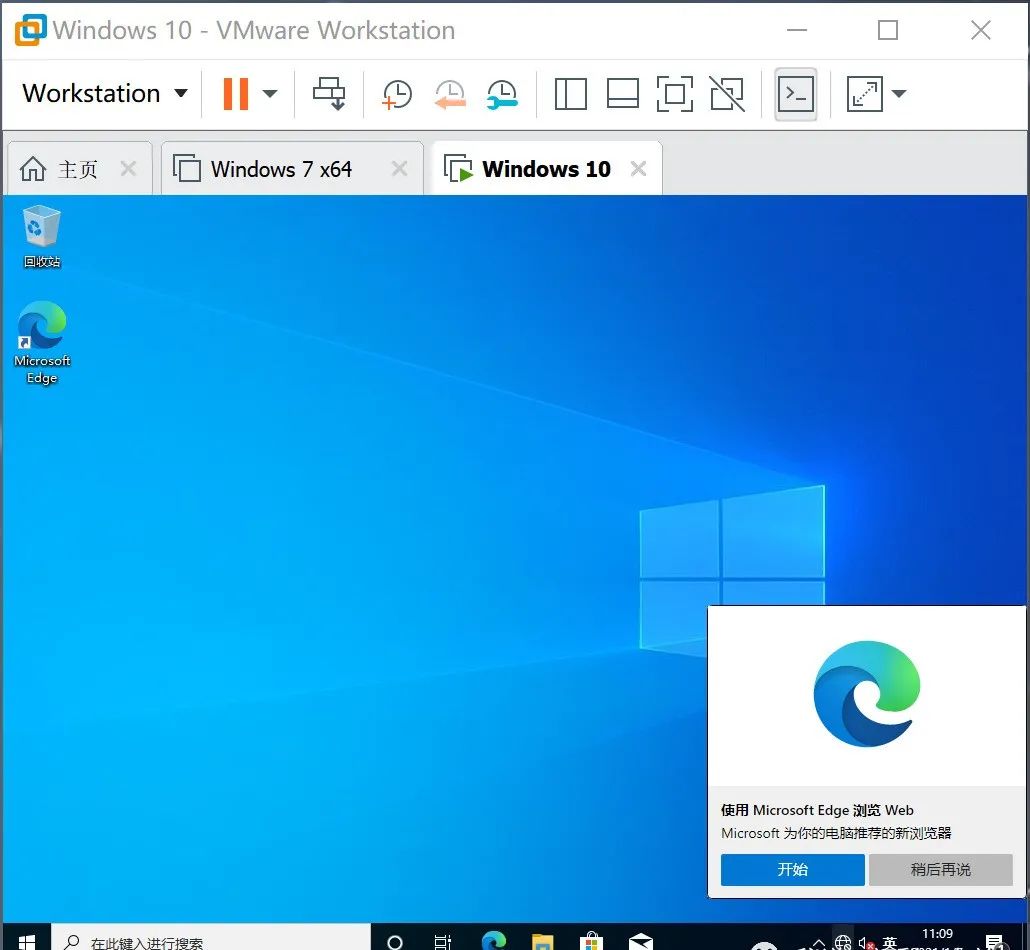Toggle the console view panel
This screenshot has height=950, width=1030.
(796, 93)
